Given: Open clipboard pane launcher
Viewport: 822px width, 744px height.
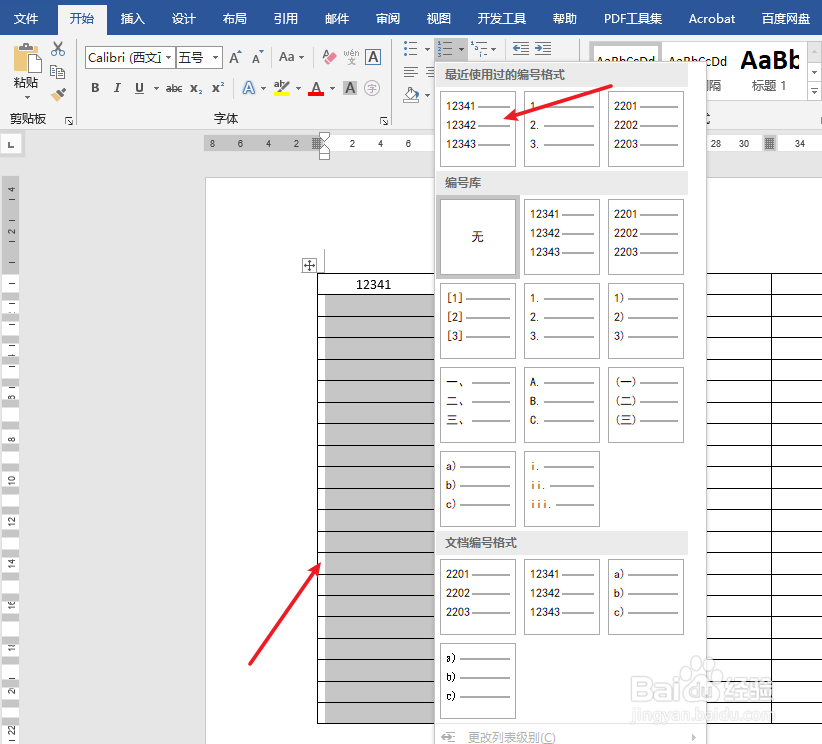Looking at the screenshot, I should click(69, 121).
